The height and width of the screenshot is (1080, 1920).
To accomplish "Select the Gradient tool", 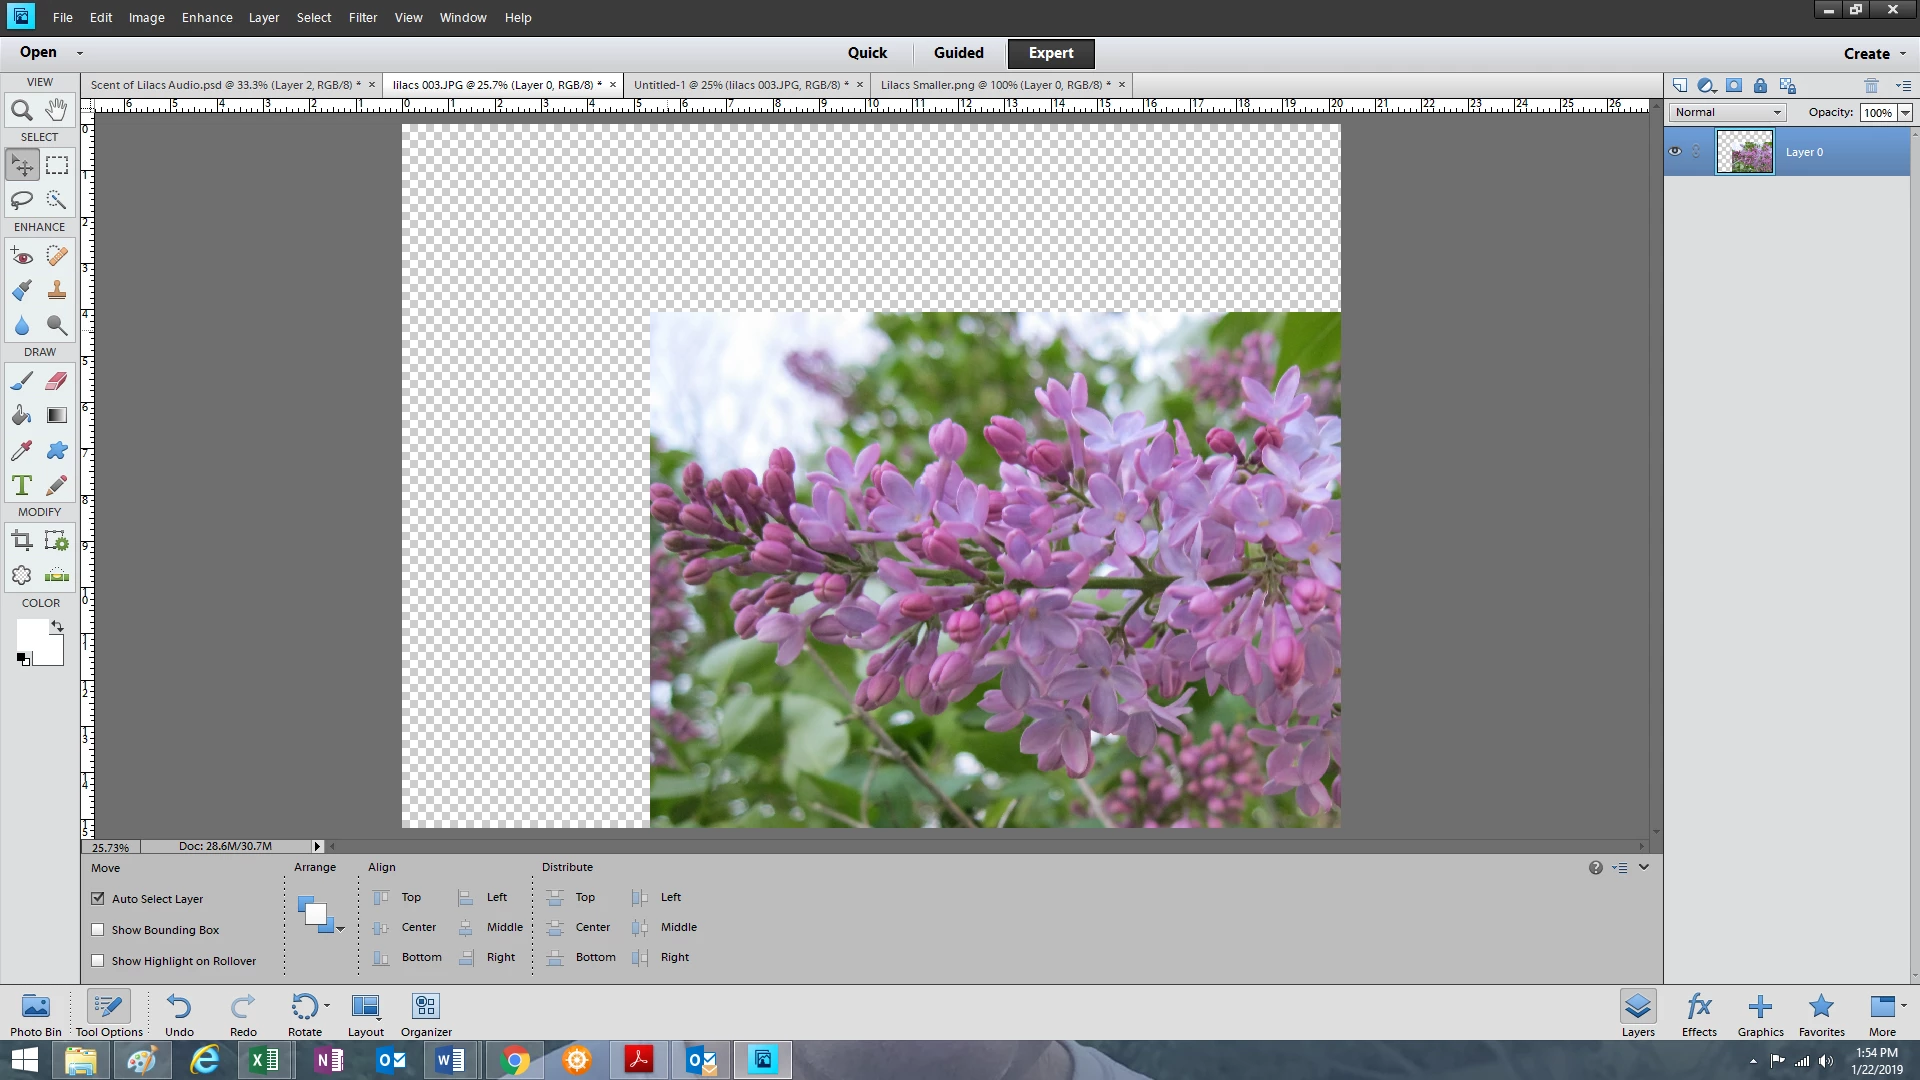I will pyautogui.click(x=57, y=416).
